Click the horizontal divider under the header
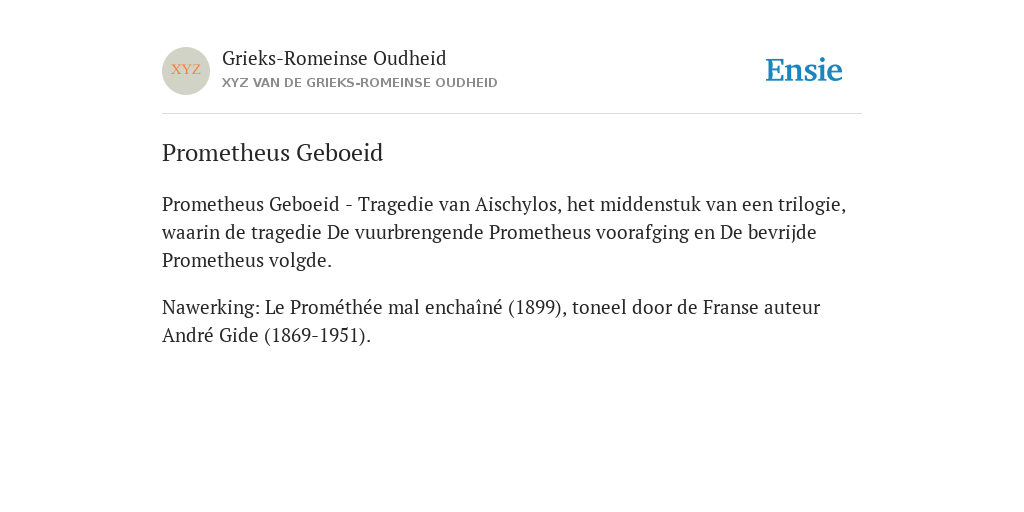The image size is (1024, 512). point(512,114)
